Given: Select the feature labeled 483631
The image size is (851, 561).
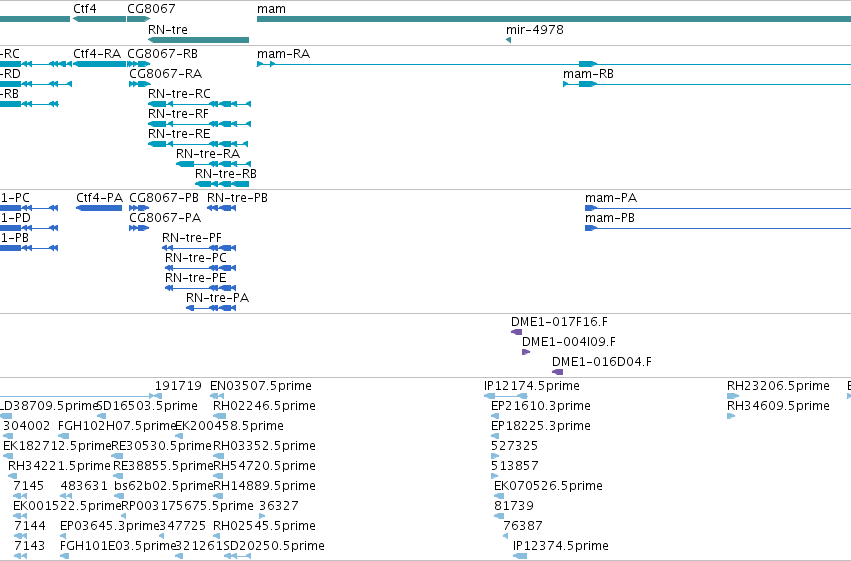Looking at the screenshot, I should coord(66,496).
